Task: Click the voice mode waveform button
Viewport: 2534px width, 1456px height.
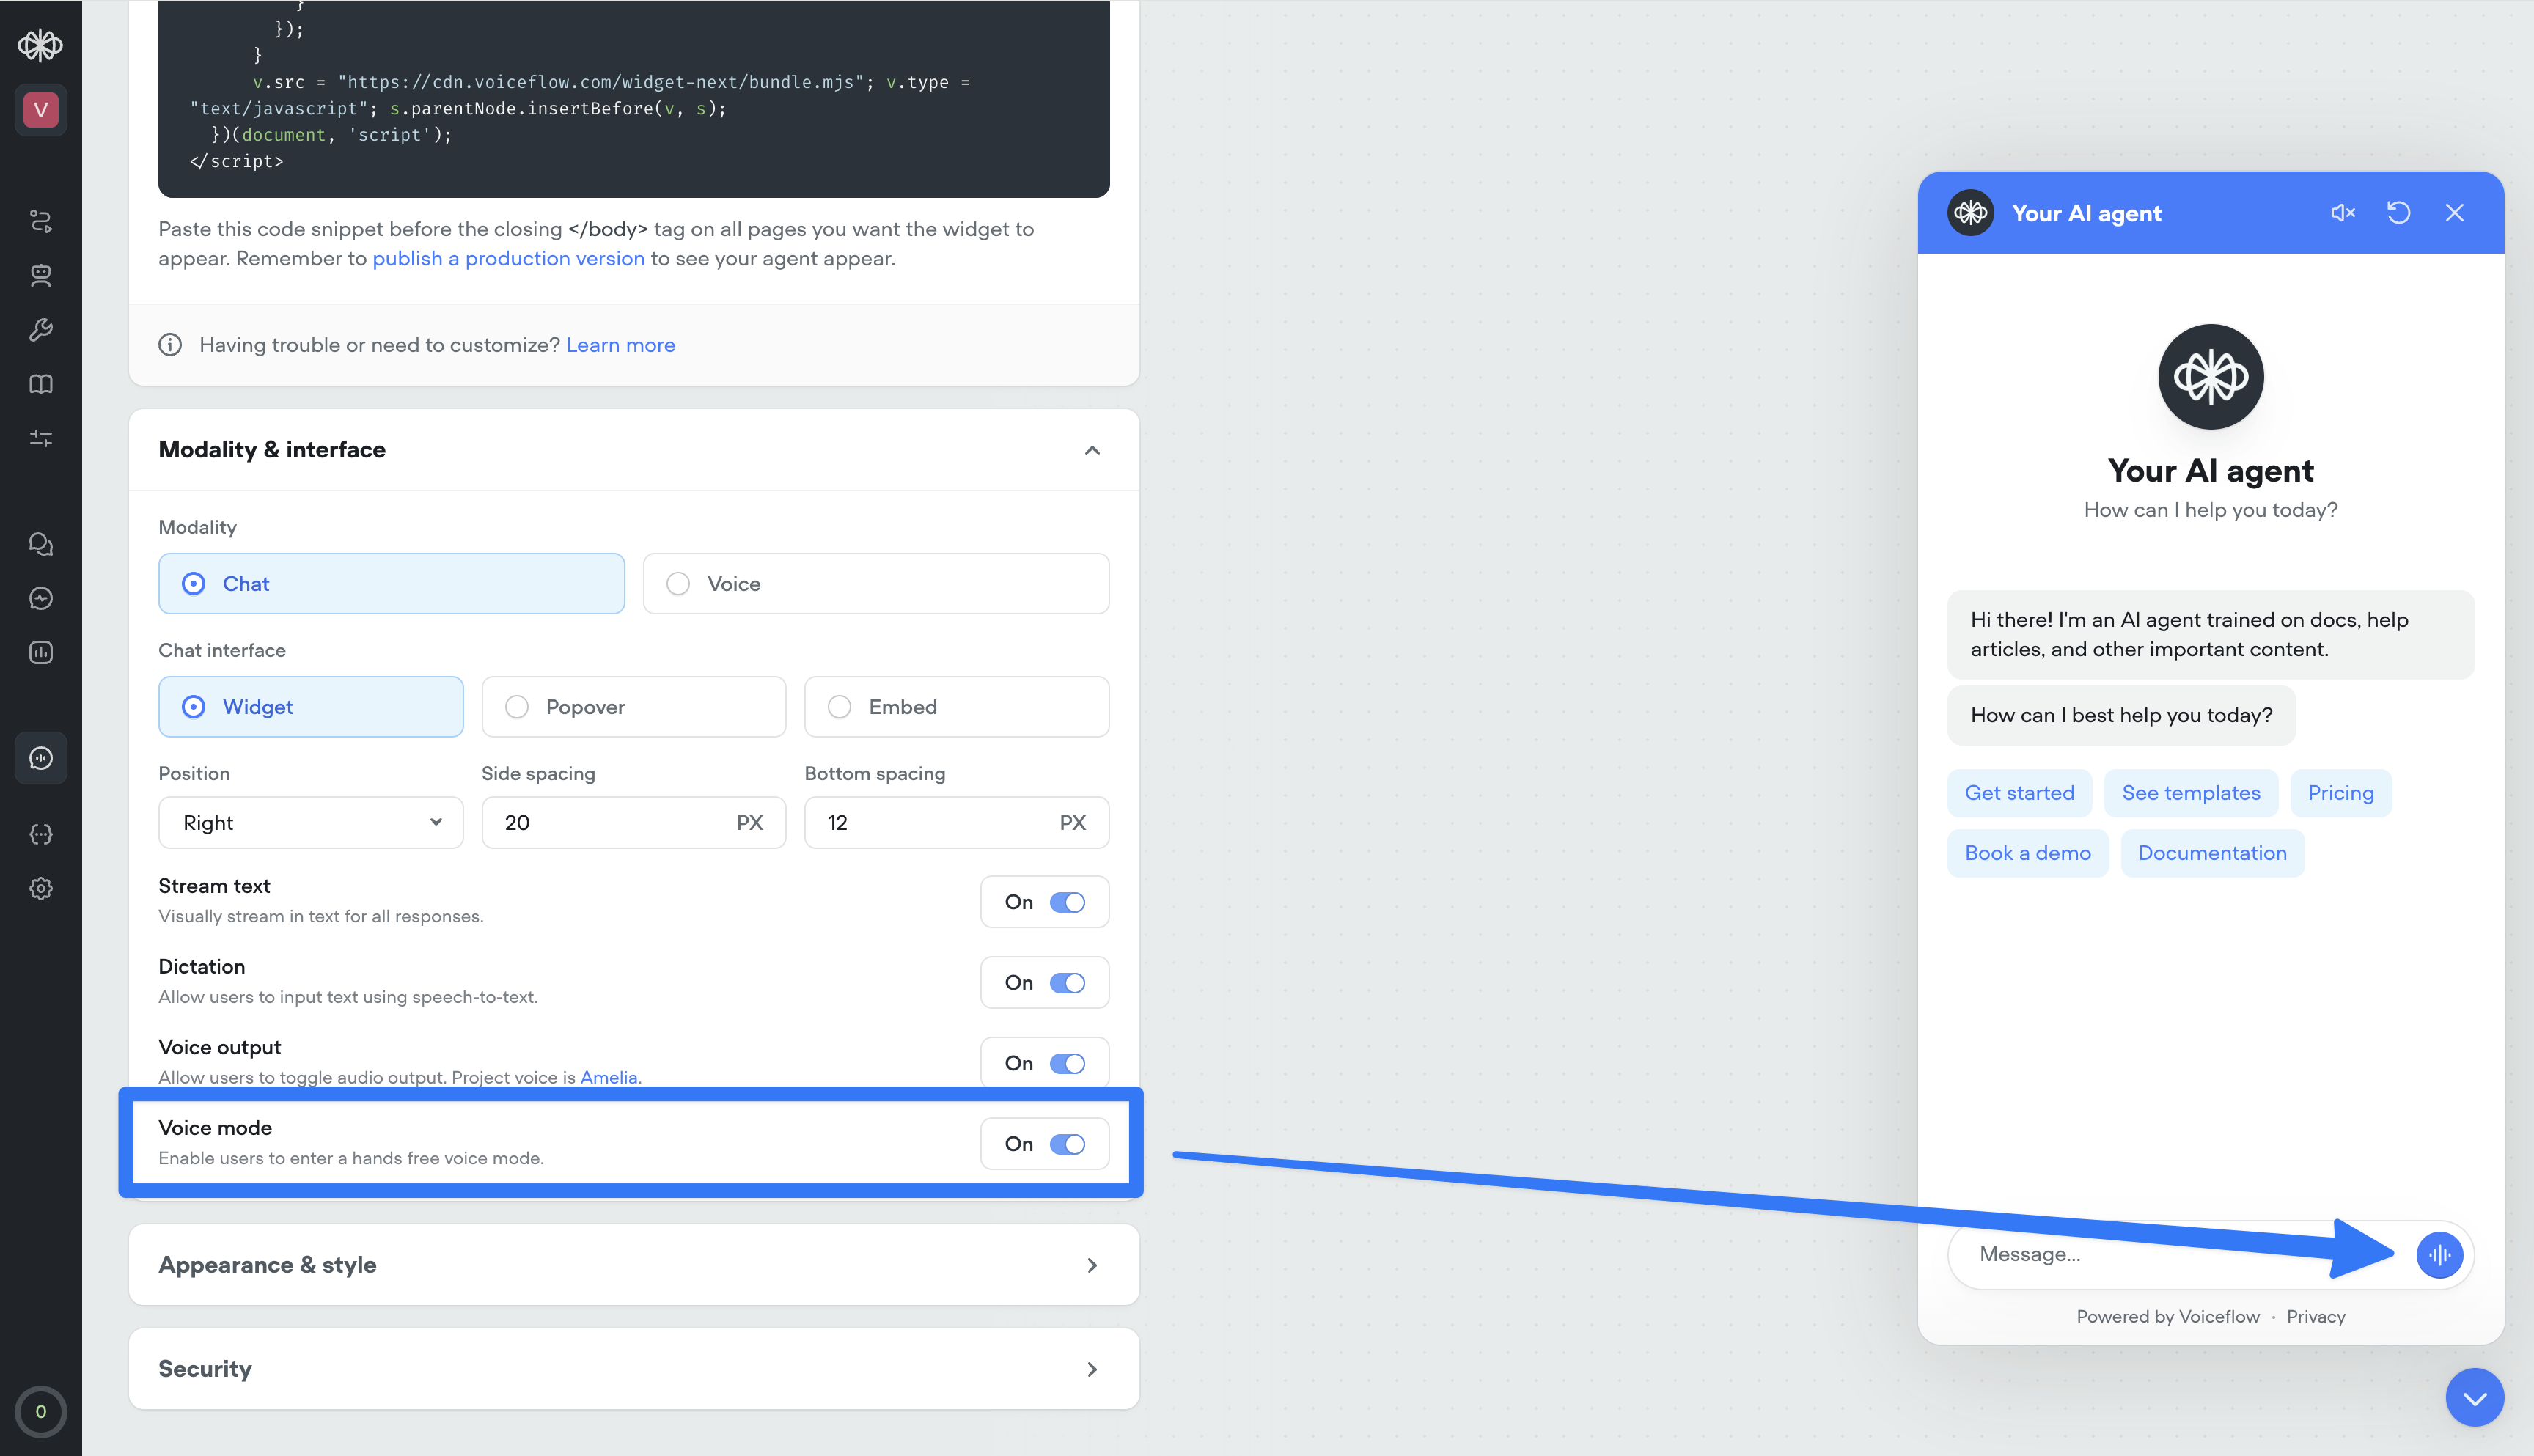Action: point(2439,1255)
